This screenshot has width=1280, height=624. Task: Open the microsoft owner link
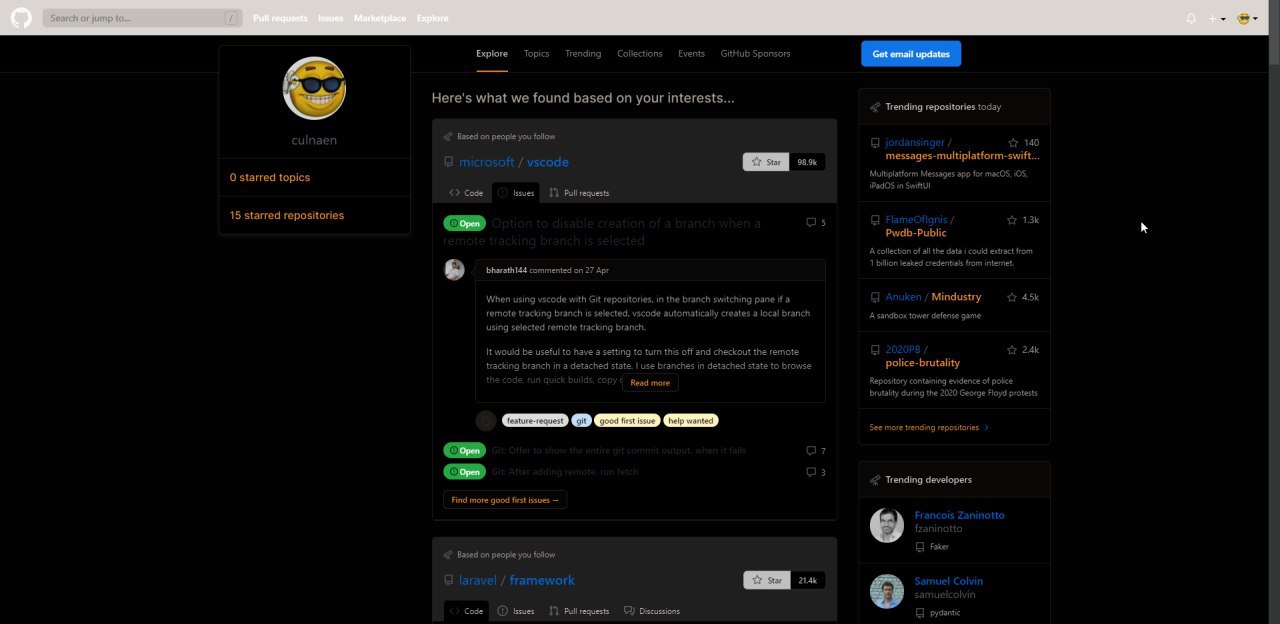pyautogui.click(x=487, y=162)
